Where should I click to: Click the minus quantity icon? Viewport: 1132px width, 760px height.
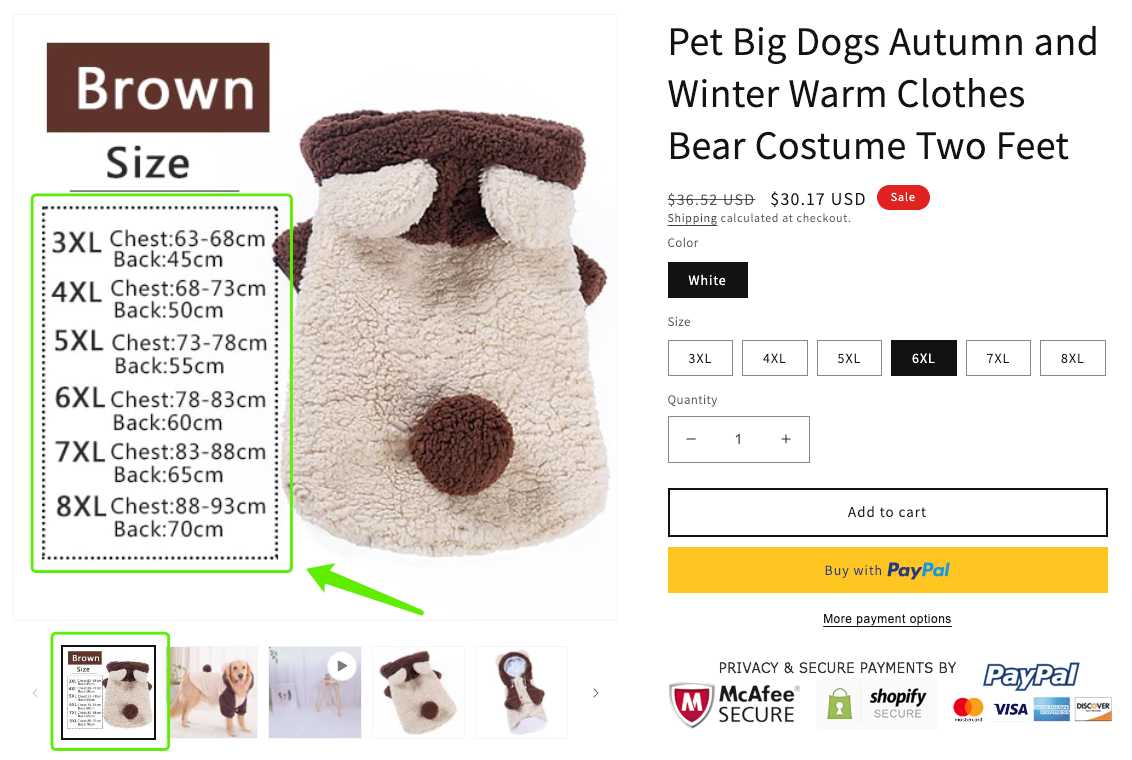coord(691,439)
